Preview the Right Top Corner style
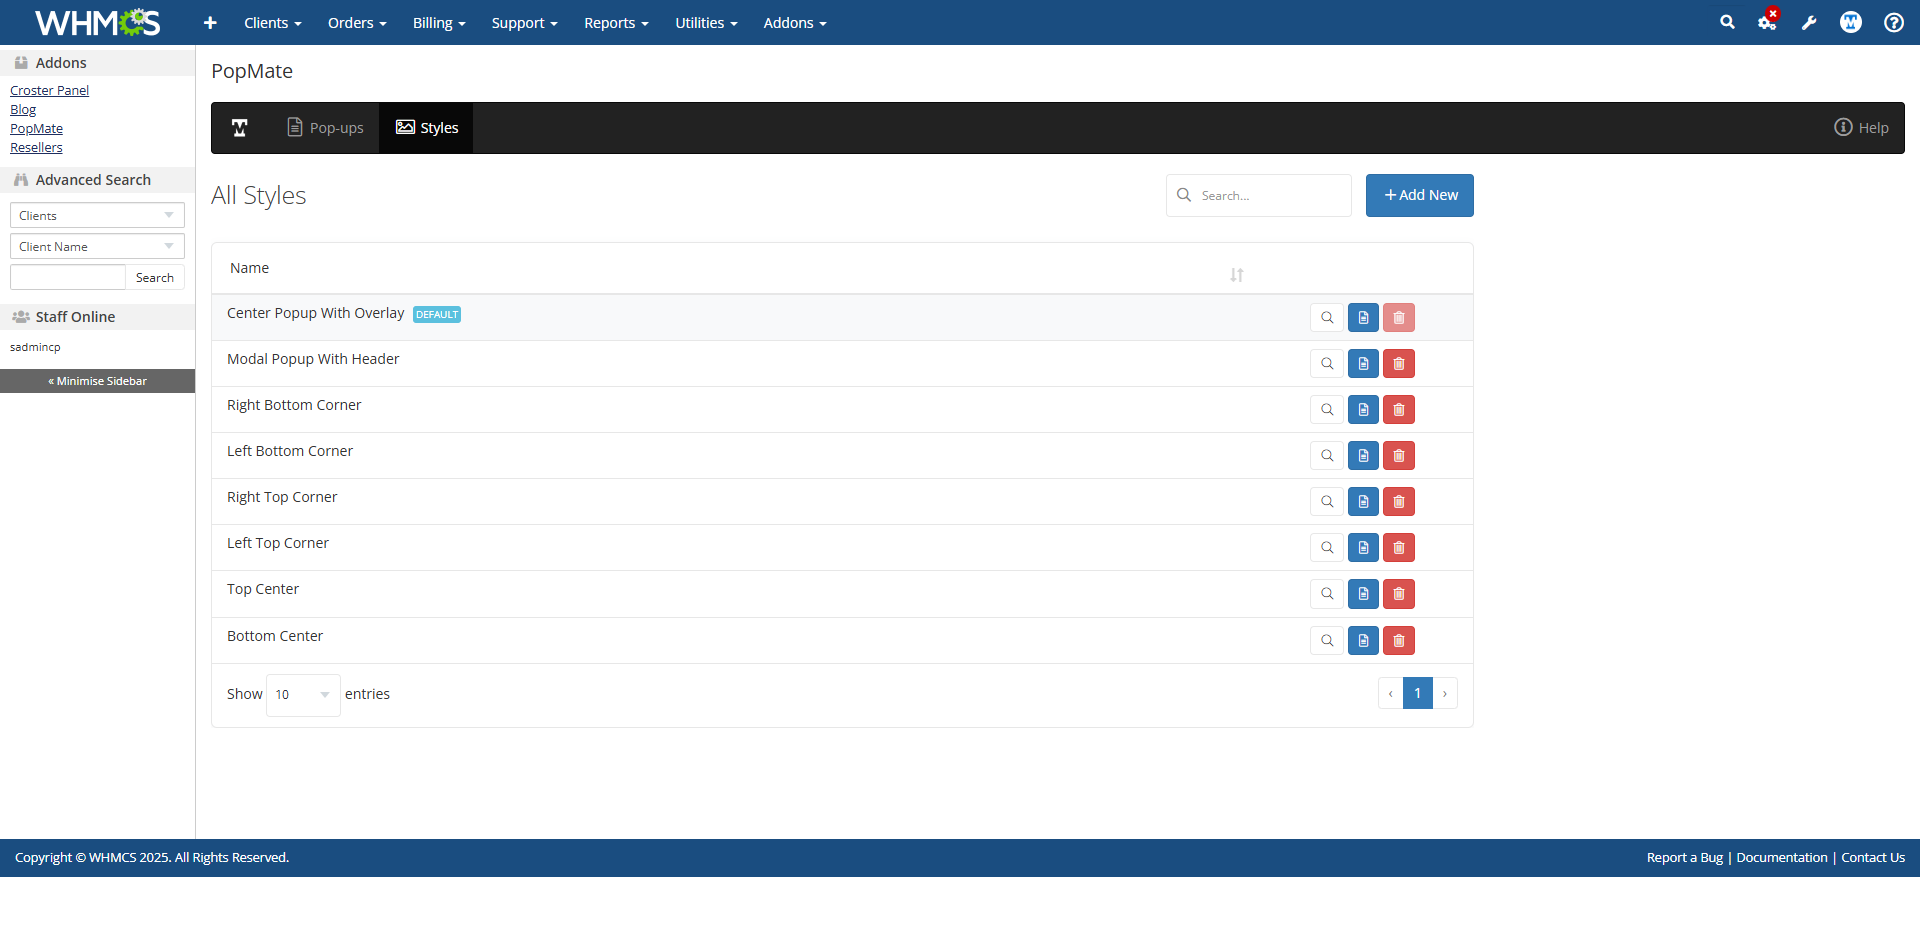 coord(1327,502)
